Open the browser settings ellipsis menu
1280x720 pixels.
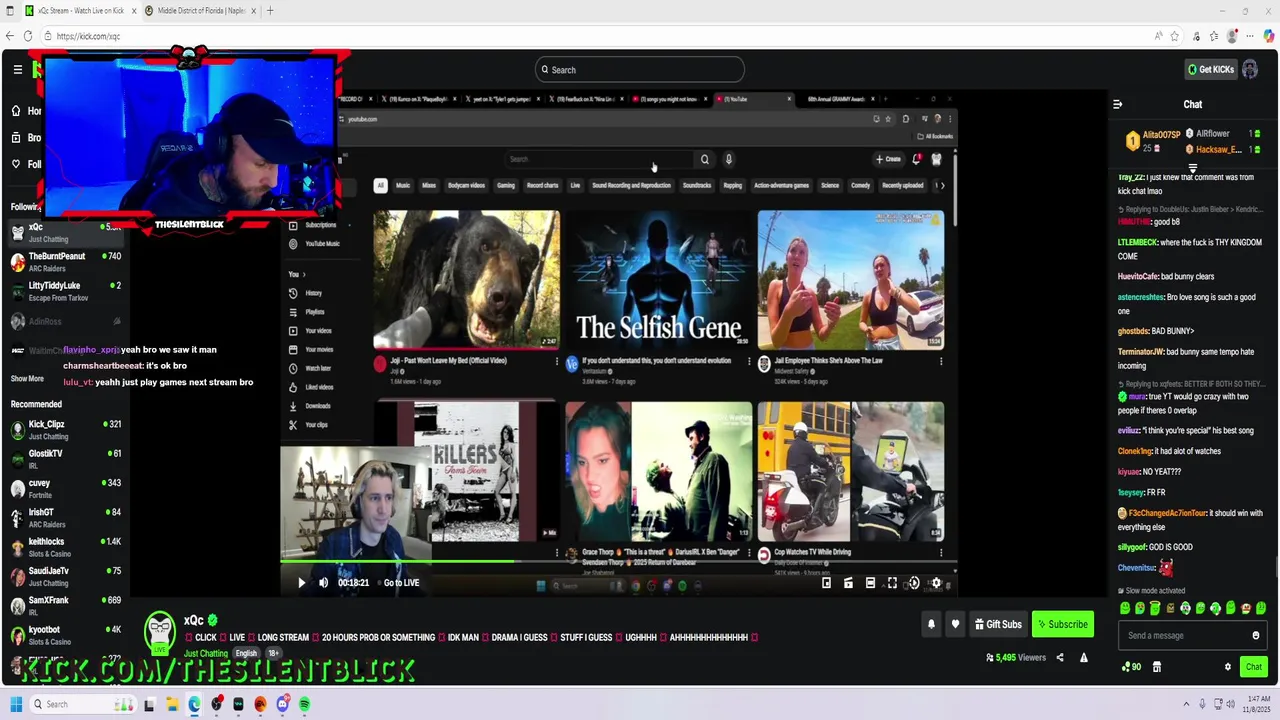(1250, 36)
